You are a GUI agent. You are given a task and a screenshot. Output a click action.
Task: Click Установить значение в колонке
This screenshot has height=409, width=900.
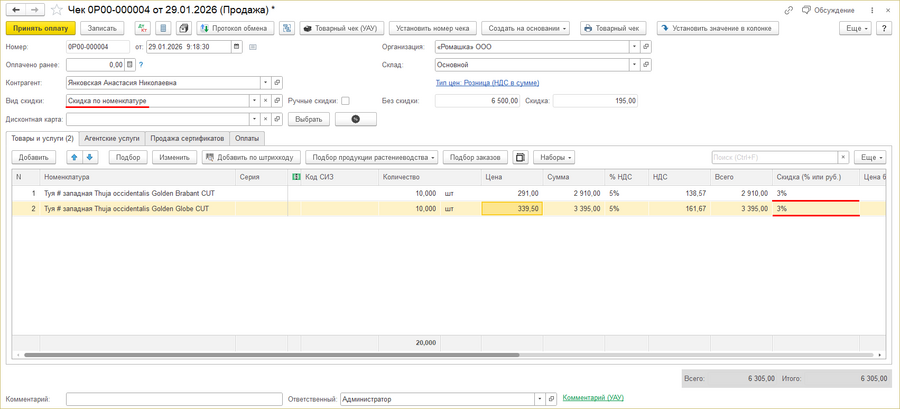pos(718,28)
